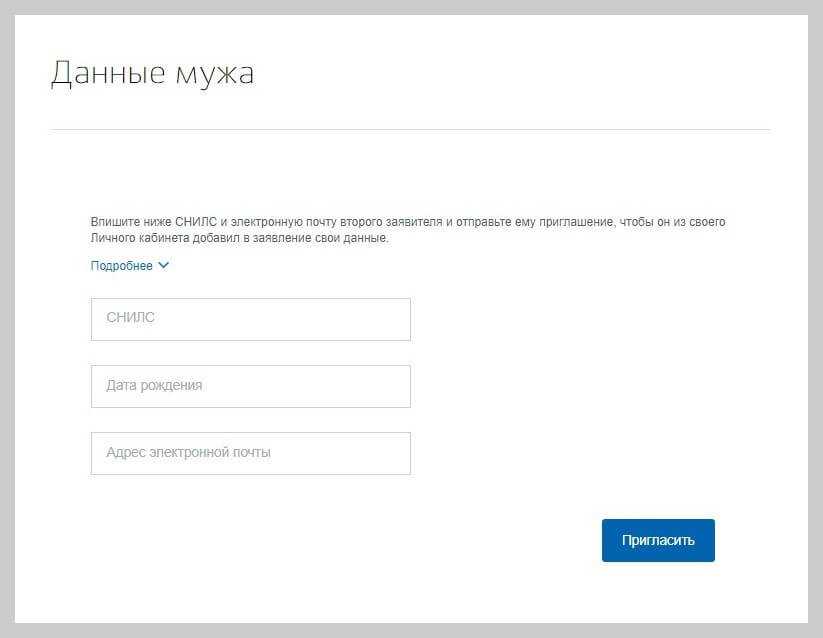Click the Адрес электронной почты placeholder text

188,452
